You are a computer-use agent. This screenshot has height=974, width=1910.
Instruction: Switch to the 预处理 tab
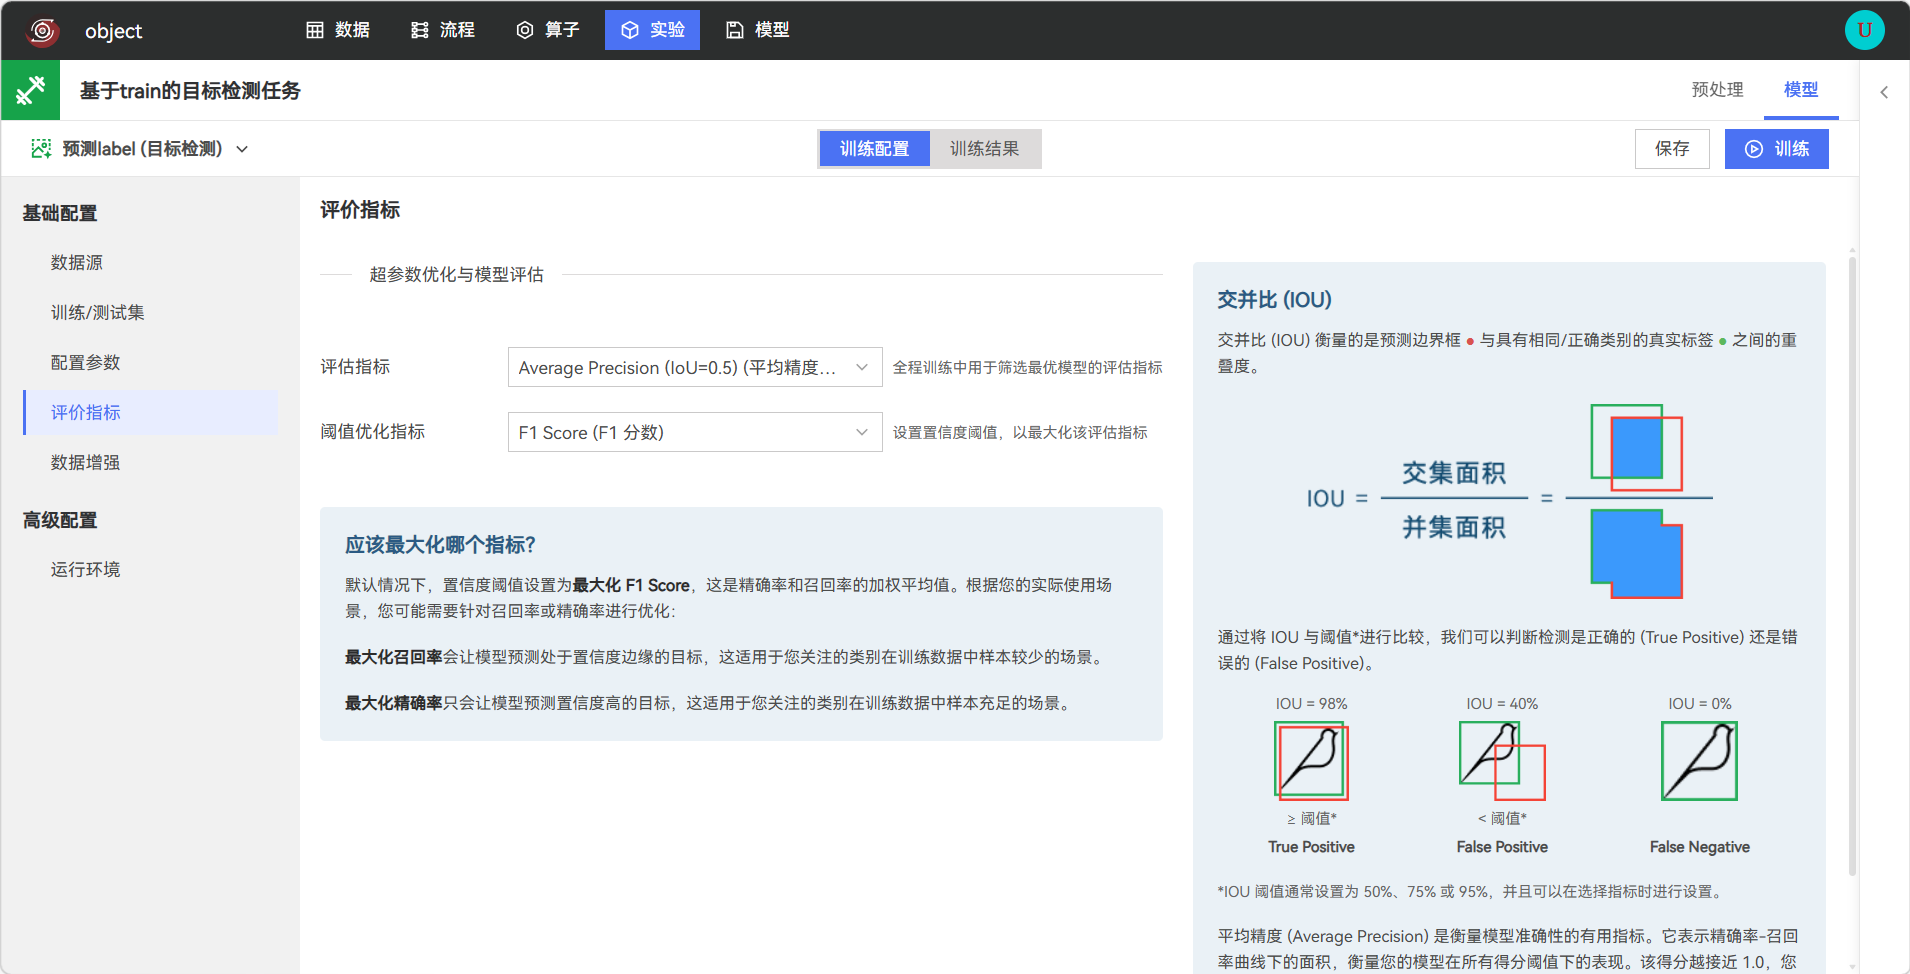click(1717, 90)
